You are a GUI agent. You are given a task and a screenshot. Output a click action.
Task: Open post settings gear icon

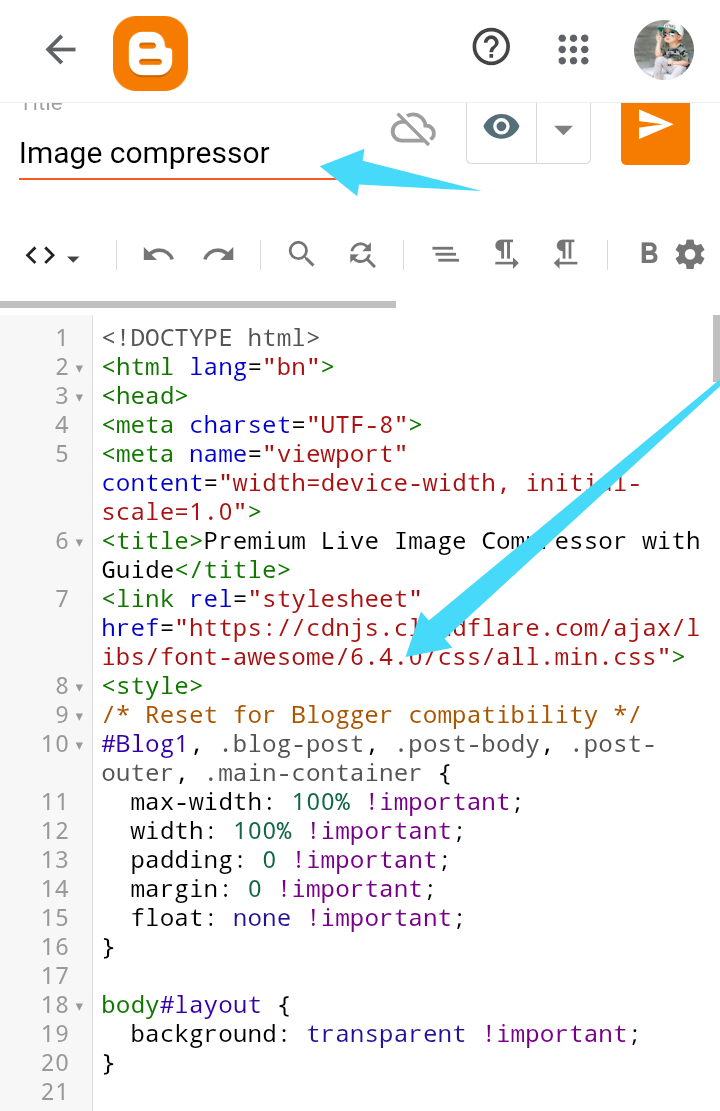[690, 255]
